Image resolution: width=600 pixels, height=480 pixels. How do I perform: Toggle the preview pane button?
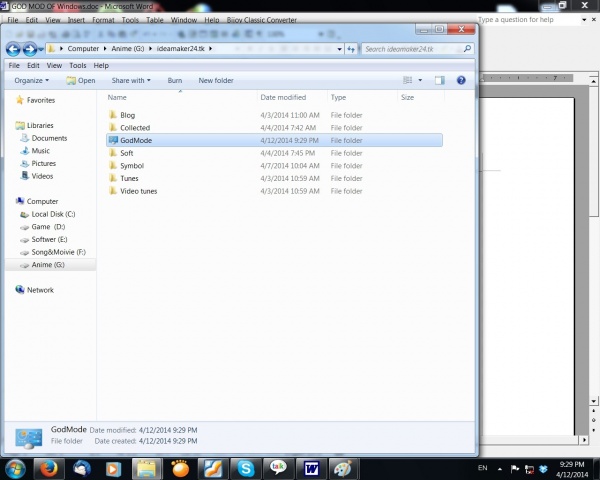click(439, 80)
